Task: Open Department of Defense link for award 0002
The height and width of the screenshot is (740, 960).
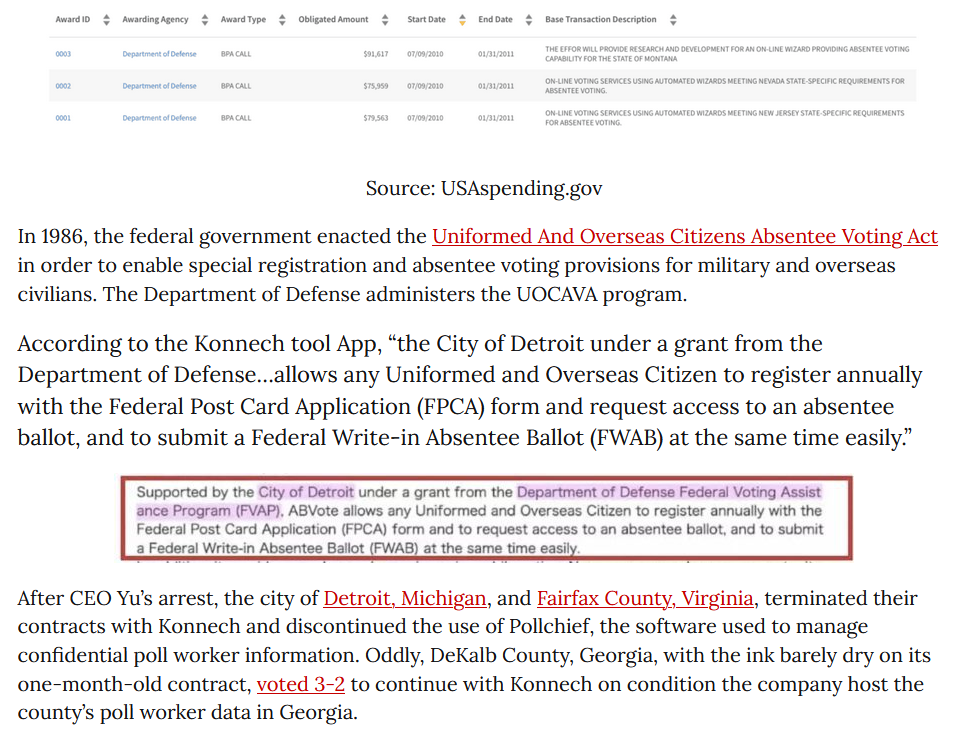Action: pos(159,86)
